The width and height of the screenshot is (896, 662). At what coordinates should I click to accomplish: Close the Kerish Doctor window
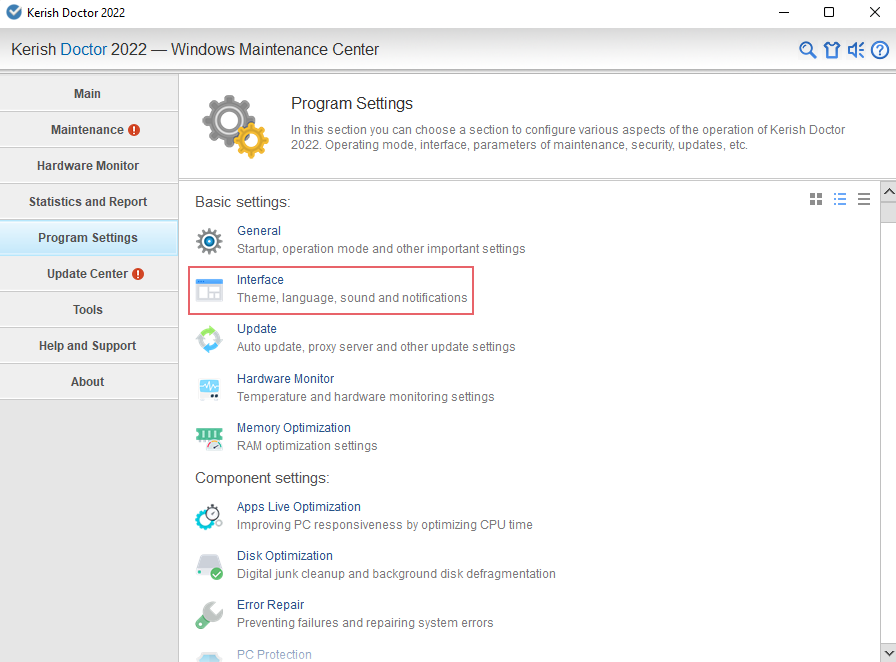(875, 12)
